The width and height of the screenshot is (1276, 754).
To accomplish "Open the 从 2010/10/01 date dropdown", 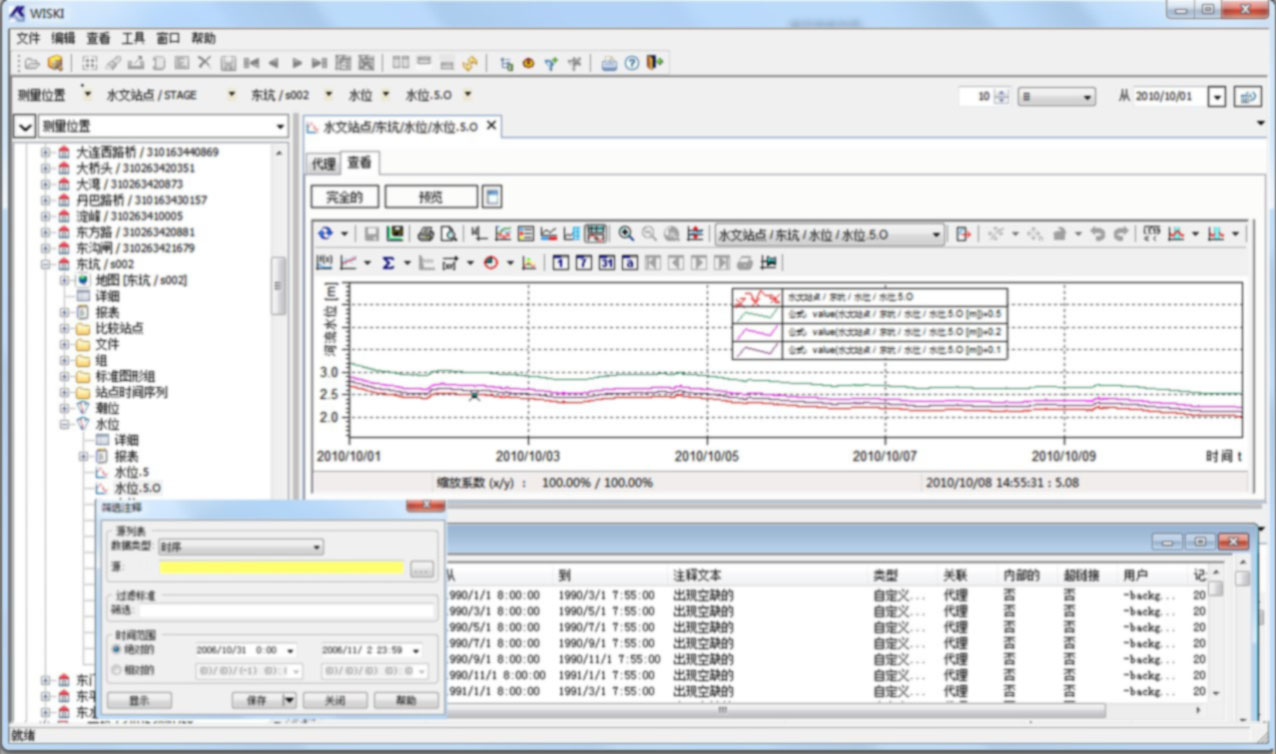I will [x=1216, y=97].
